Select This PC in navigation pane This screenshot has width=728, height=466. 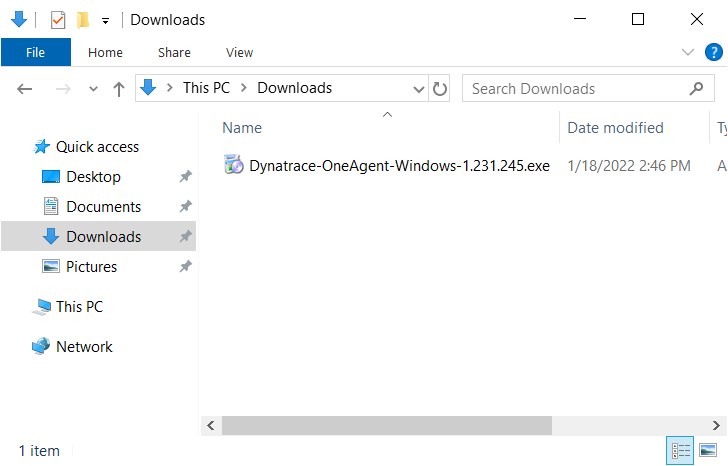click(x=79, y=306)
